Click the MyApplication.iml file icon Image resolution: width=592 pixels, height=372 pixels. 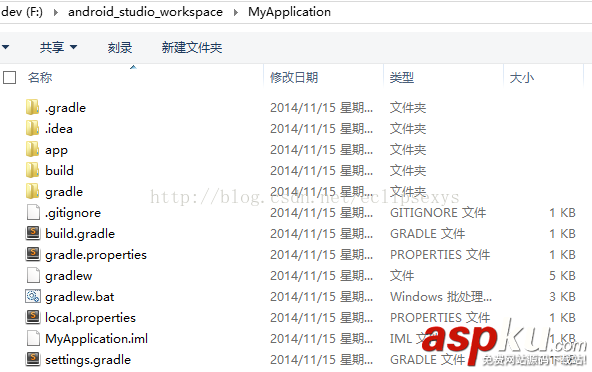click(33, 338)
